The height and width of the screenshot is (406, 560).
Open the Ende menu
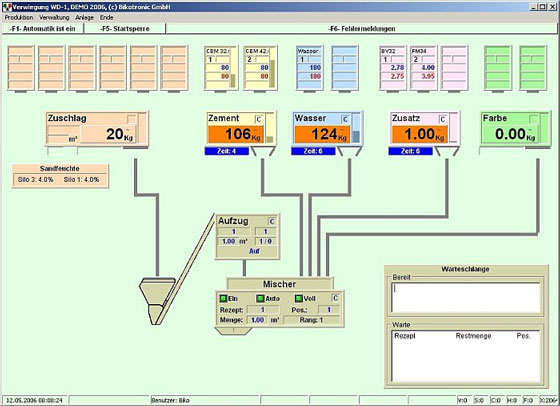coord(106,17)
